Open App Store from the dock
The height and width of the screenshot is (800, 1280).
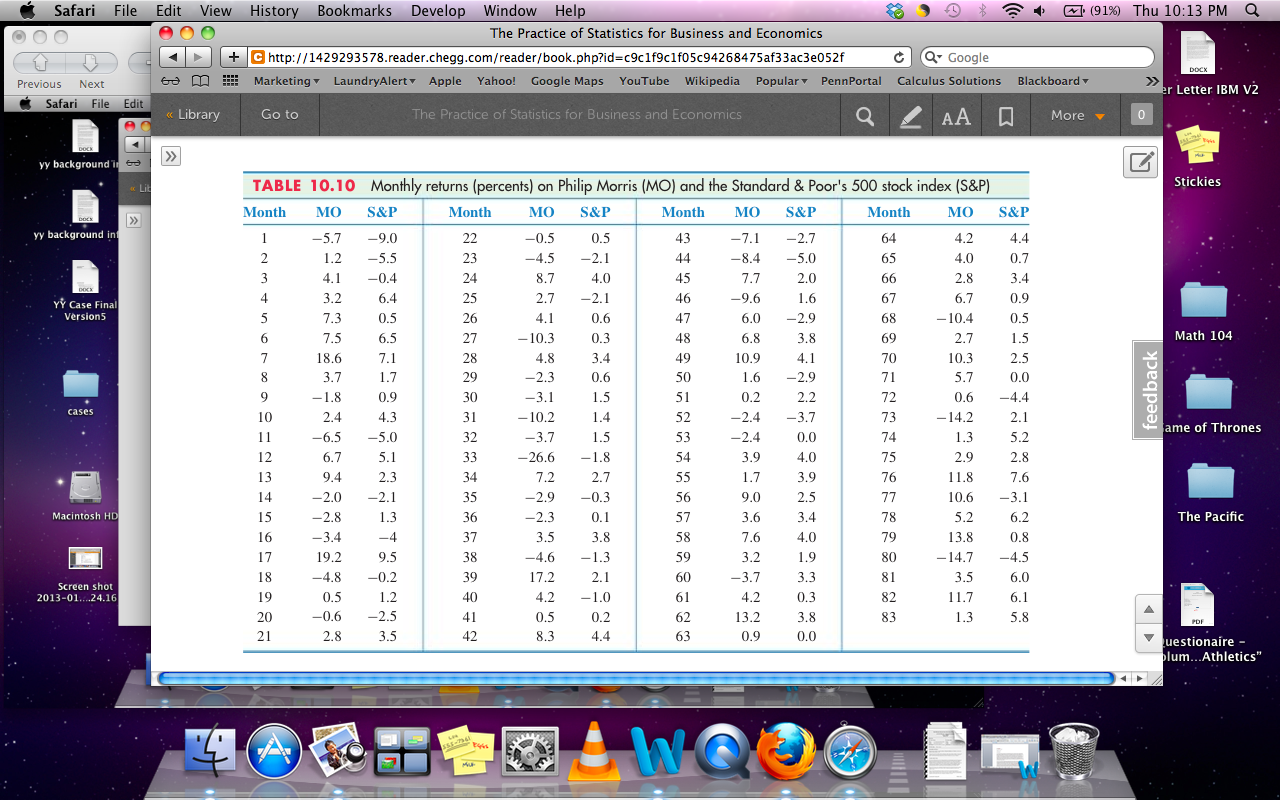tap(274, 751)
